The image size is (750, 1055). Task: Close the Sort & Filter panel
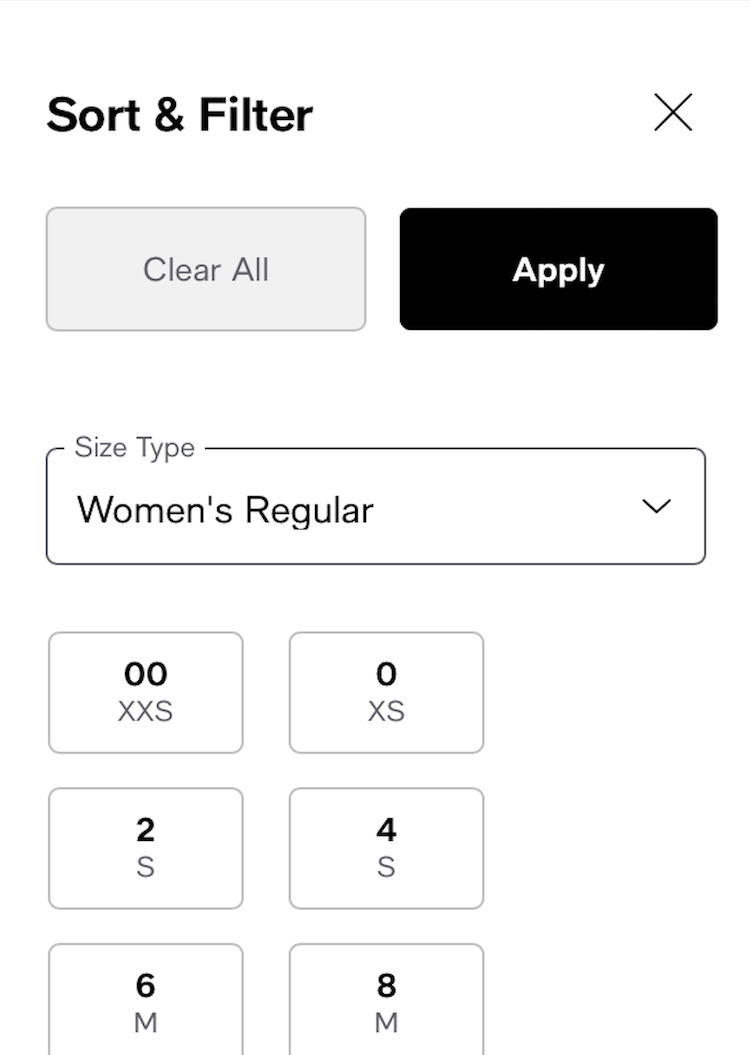[x=673, y=113]
